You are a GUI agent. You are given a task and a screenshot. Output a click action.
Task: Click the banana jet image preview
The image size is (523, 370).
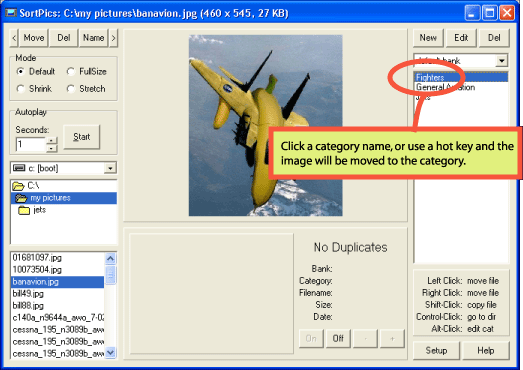266,125
